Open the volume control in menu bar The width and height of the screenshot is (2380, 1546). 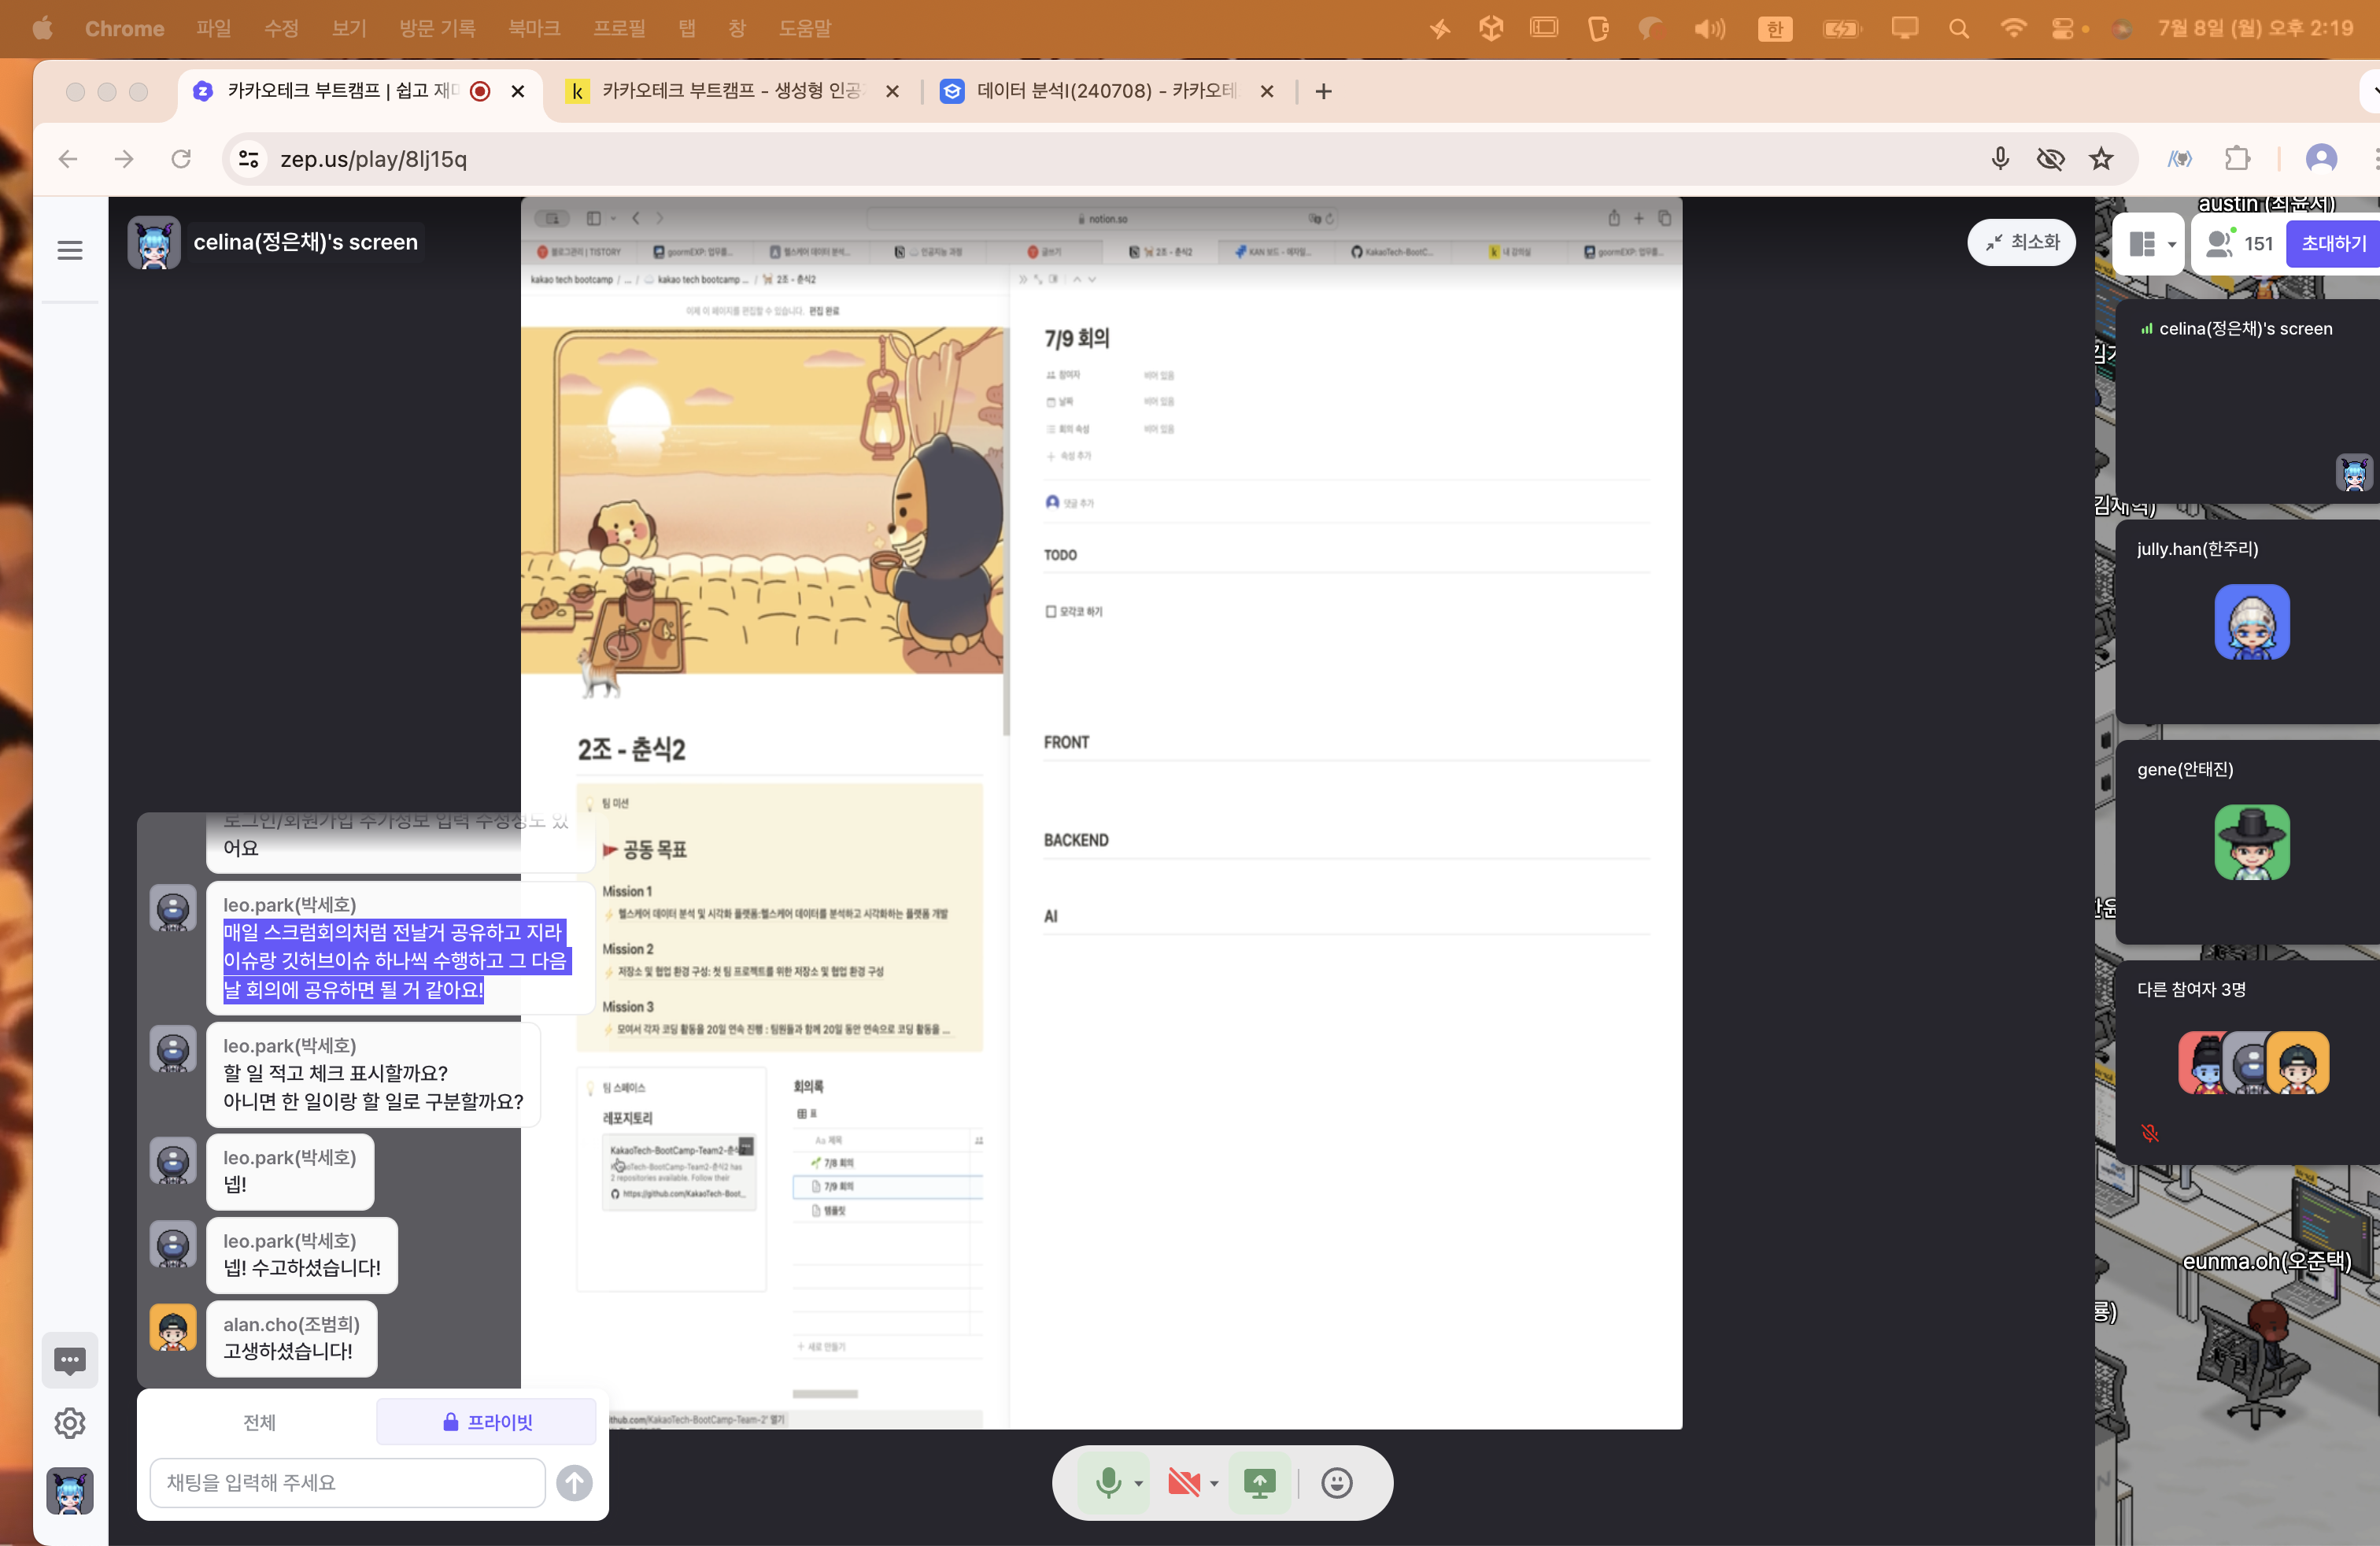(x=1709, y=28)
